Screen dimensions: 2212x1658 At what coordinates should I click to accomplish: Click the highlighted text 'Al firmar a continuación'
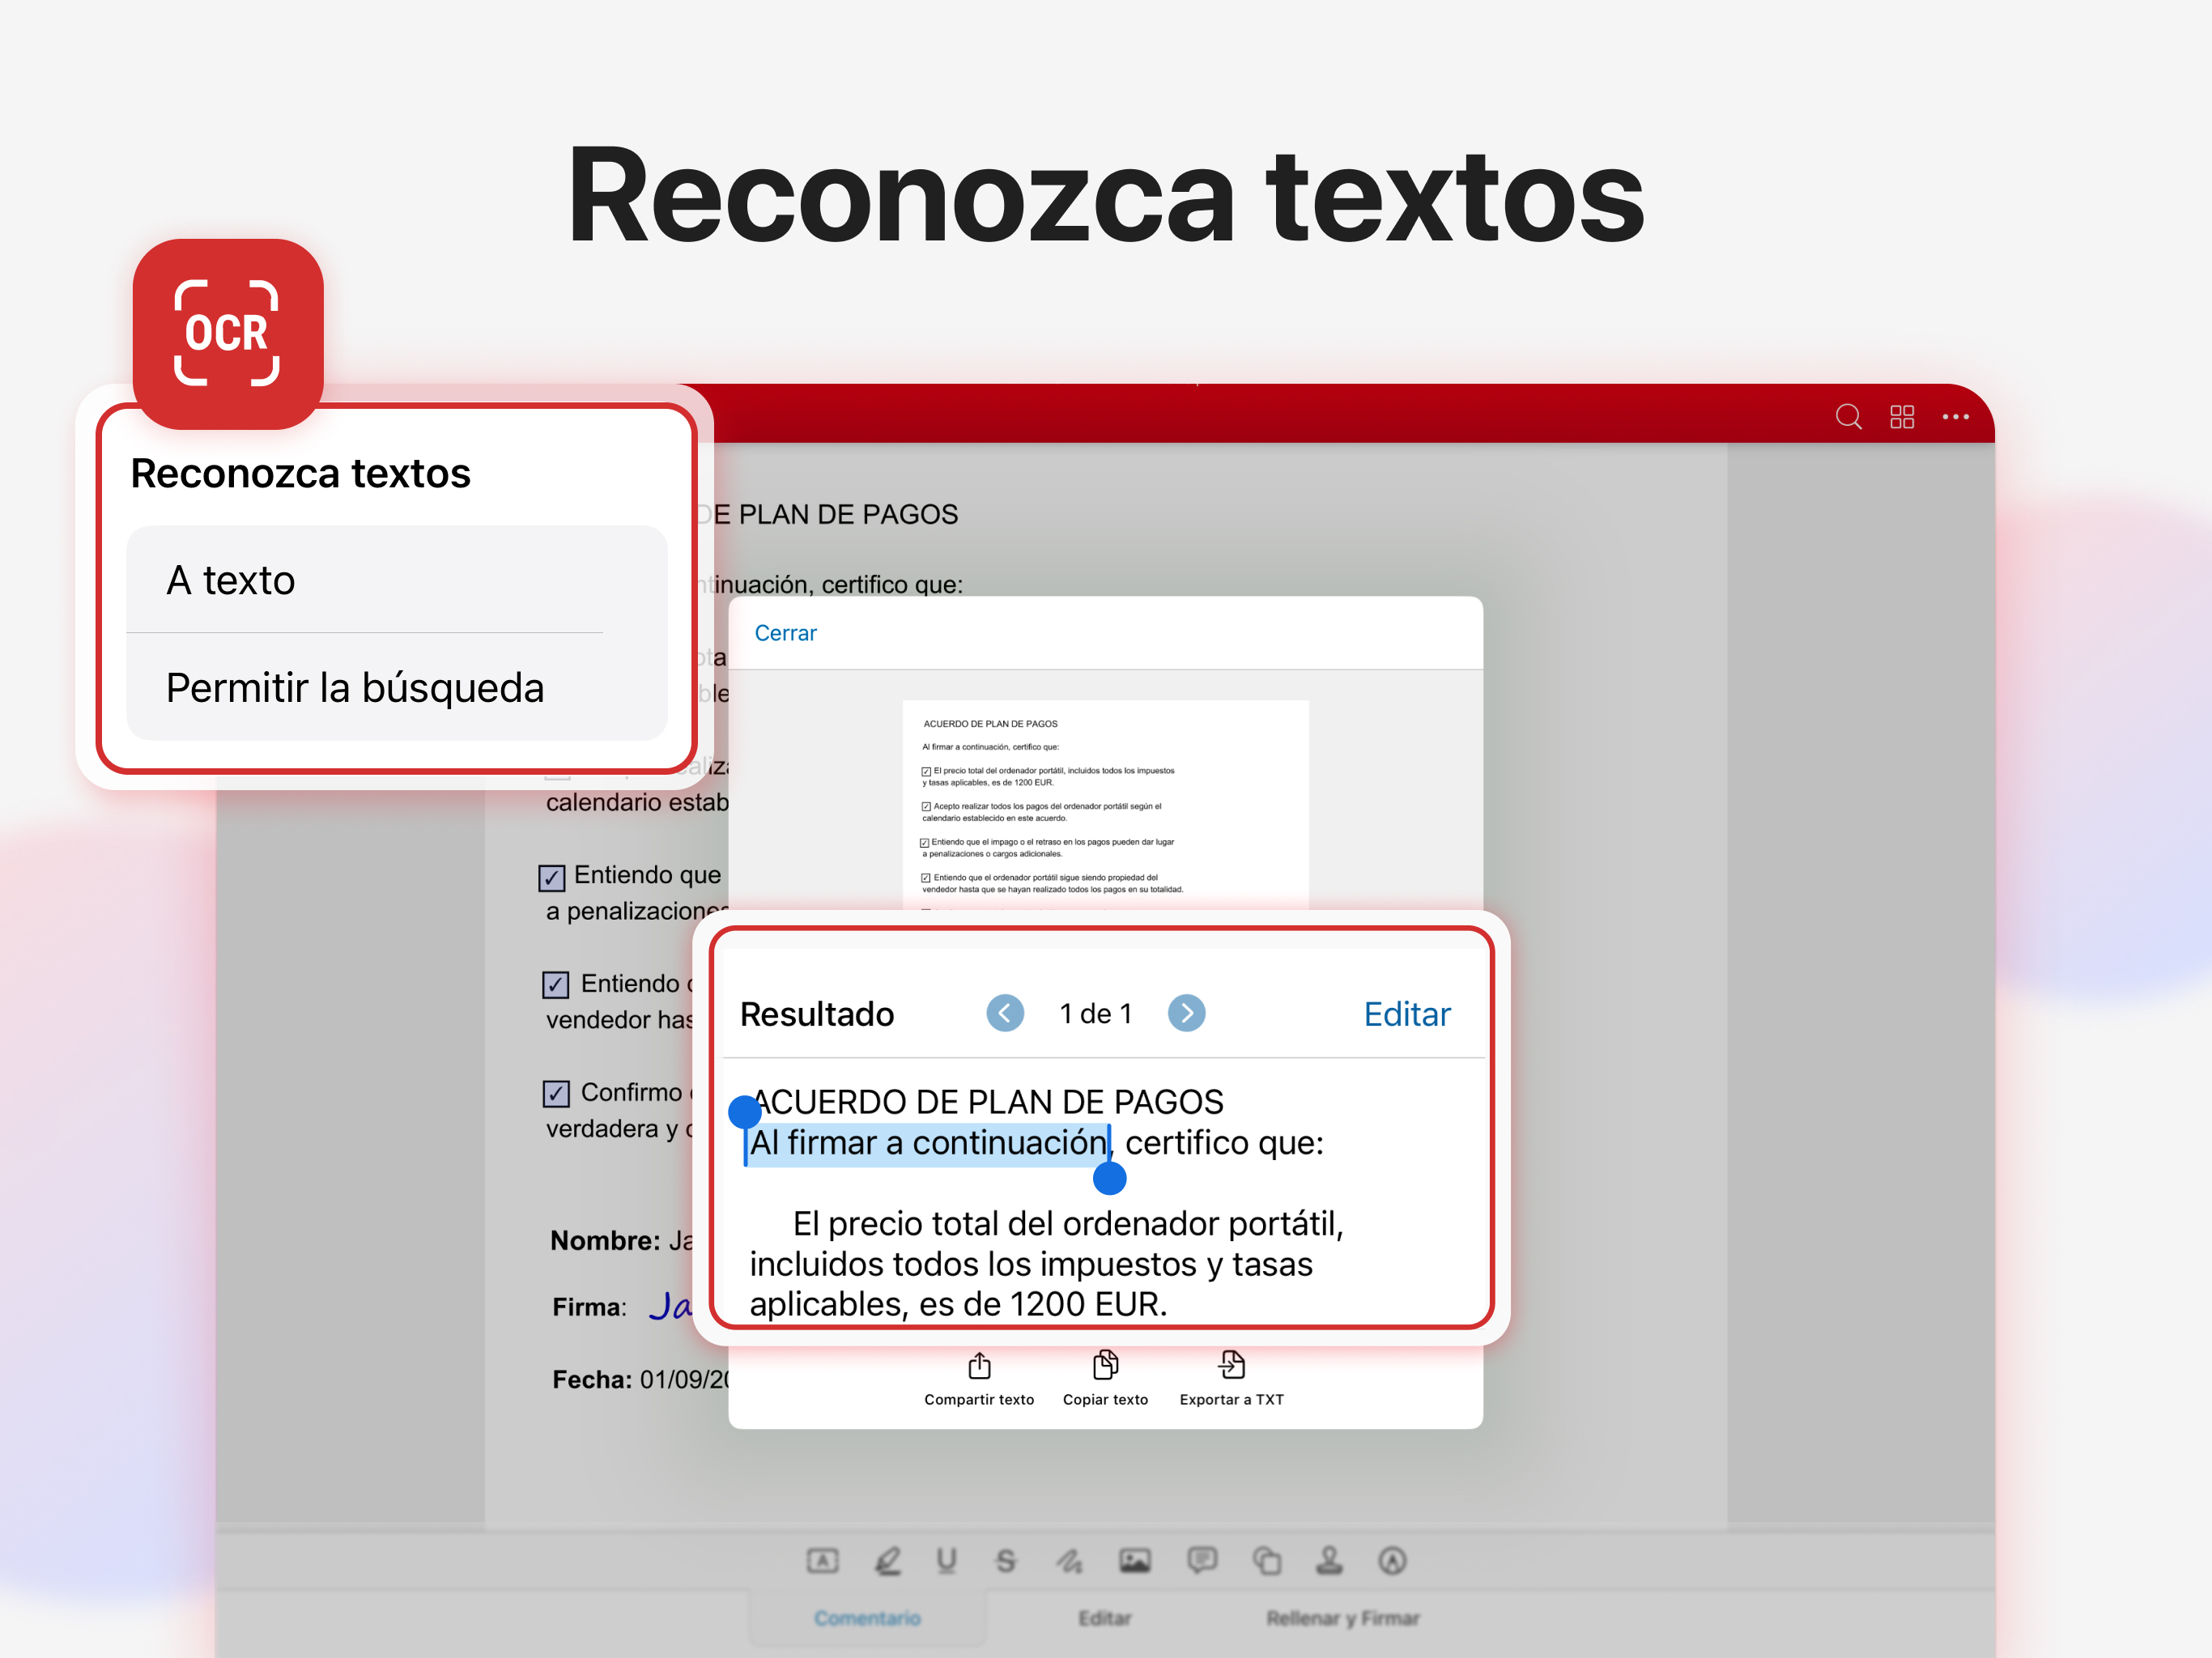929,1143
